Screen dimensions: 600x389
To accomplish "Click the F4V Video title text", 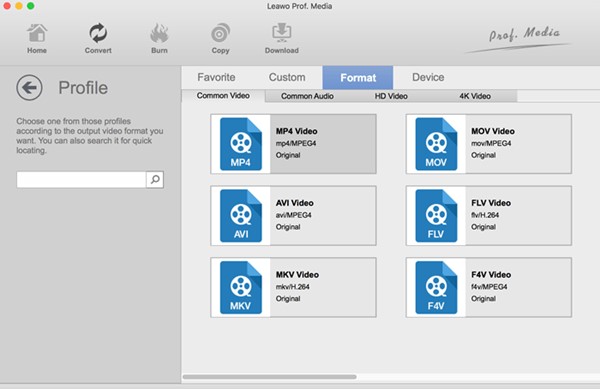I will point(491,275).
